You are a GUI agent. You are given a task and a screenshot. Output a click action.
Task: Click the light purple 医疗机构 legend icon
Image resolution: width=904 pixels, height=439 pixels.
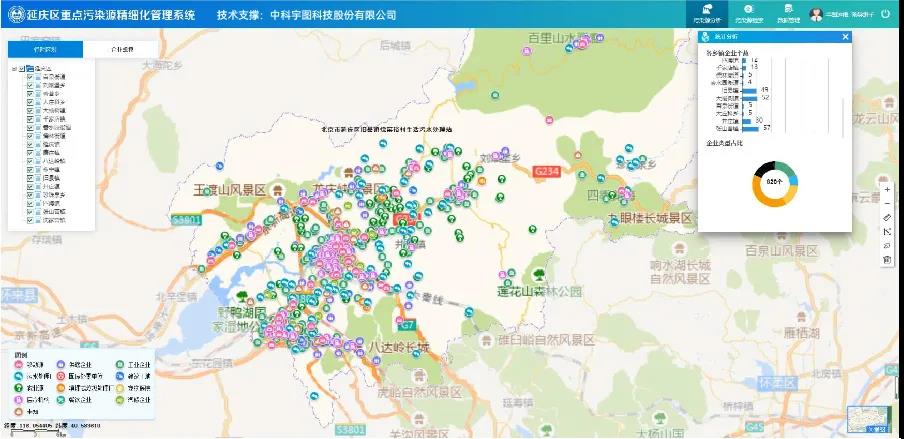18,400
